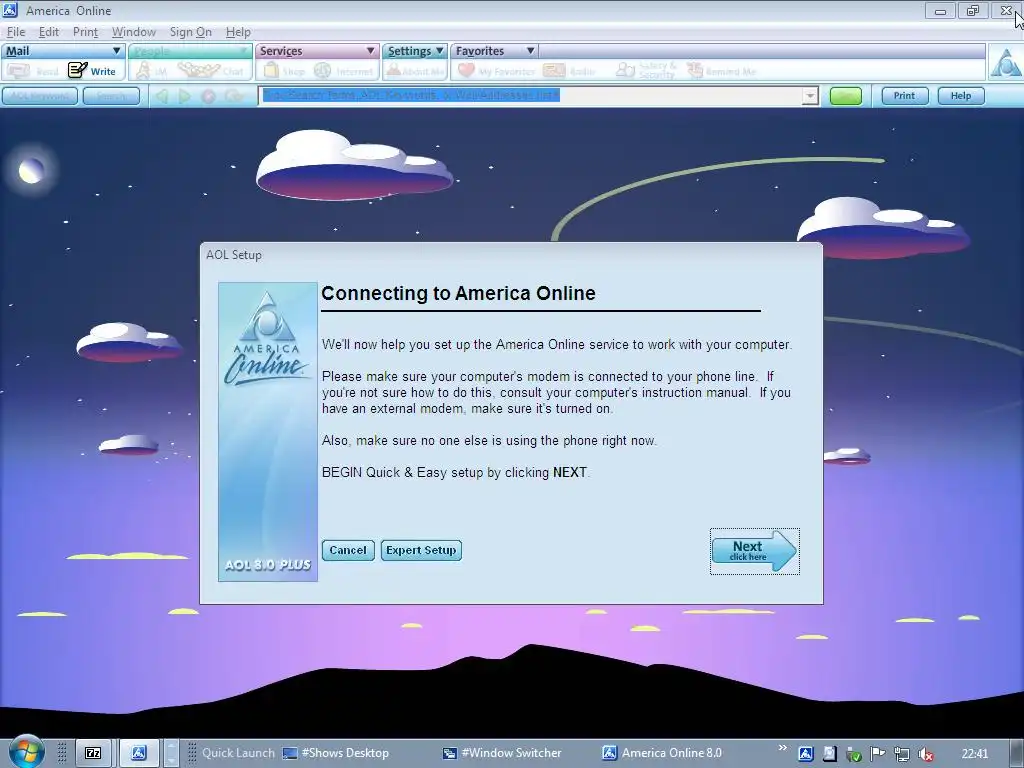Click the browser Back arrow
The width and height of the screenshot is (1024, 768).
161,97
